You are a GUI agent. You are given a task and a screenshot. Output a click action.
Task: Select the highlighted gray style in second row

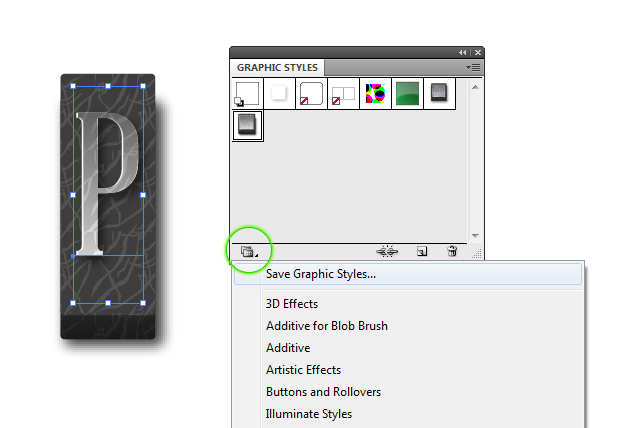click(247, 125)
